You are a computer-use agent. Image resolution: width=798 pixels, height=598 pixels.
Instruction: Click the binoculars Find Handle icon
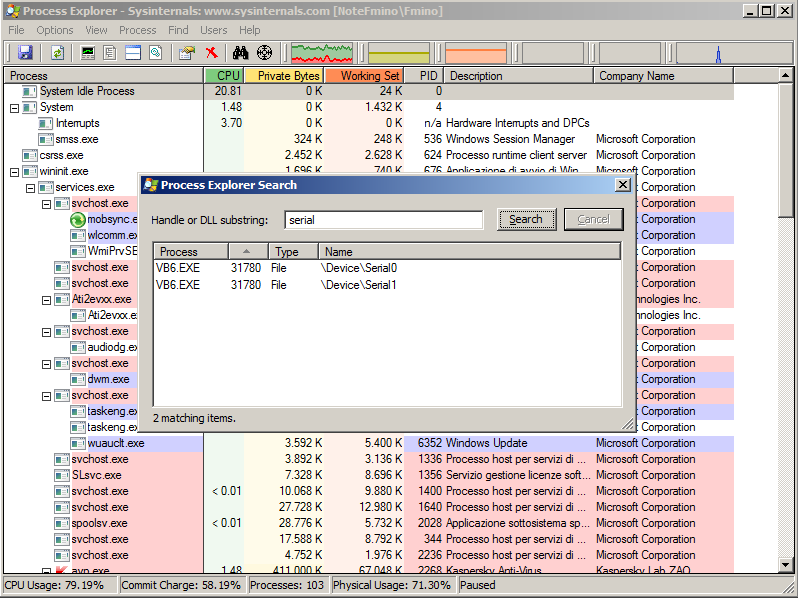[240, 52]
